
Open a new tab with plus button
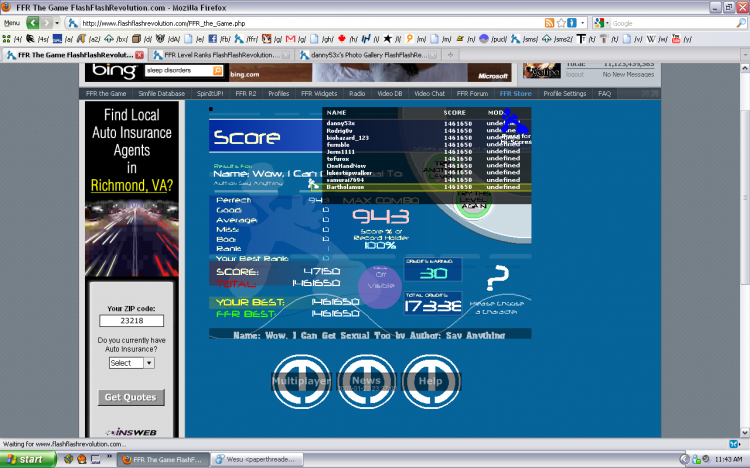[450, 55]
